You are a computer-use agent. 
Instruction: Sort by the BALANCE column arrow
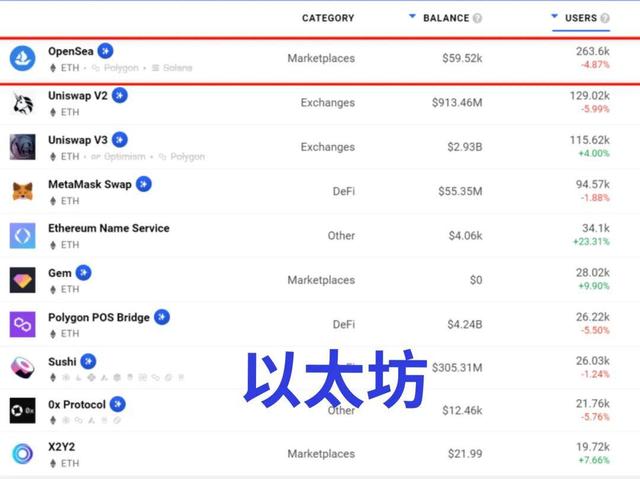[412, 16]
